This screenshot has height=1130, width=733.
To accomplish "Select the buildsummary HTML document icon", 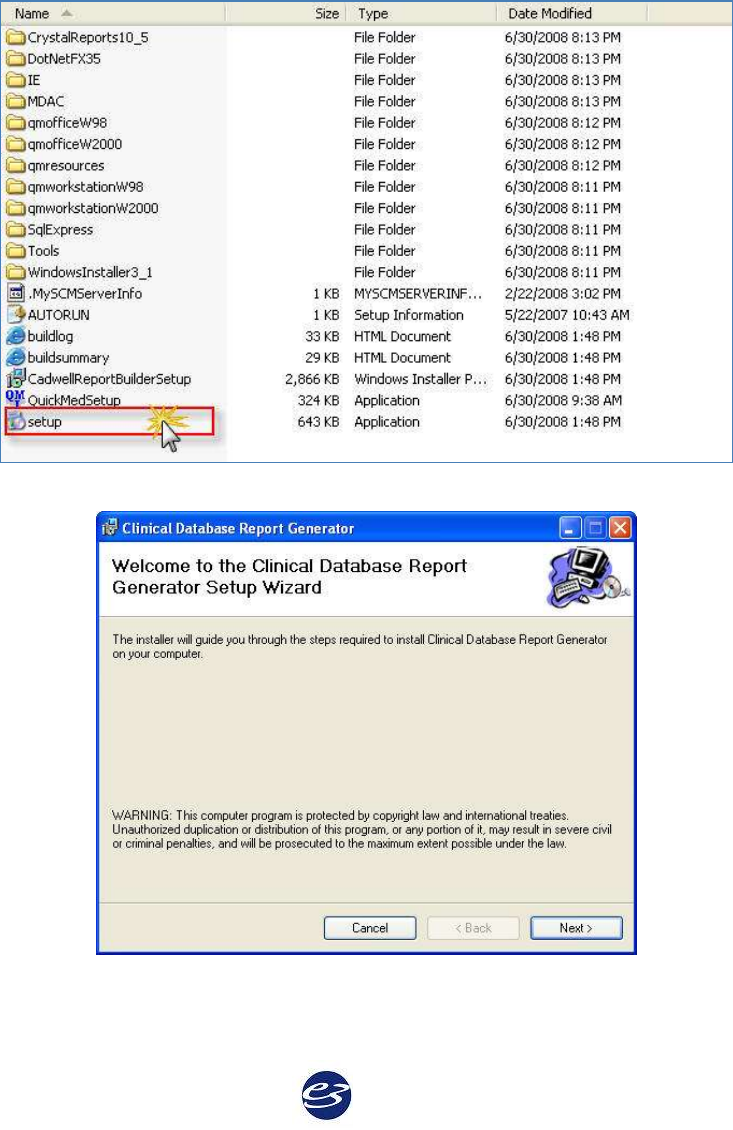I will [x=16, y=357].
